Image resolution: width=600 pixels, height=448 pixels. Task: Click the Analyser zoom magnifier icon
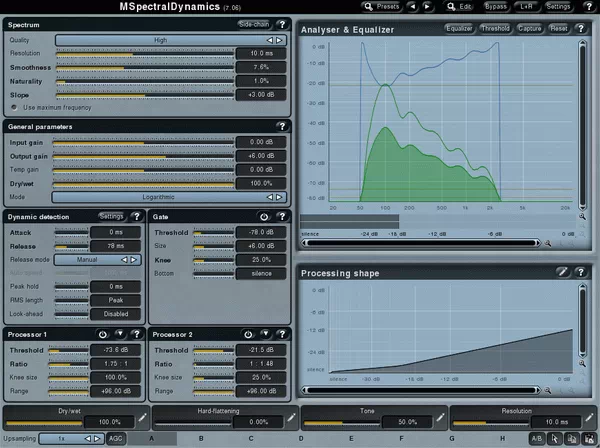point(548,242)
